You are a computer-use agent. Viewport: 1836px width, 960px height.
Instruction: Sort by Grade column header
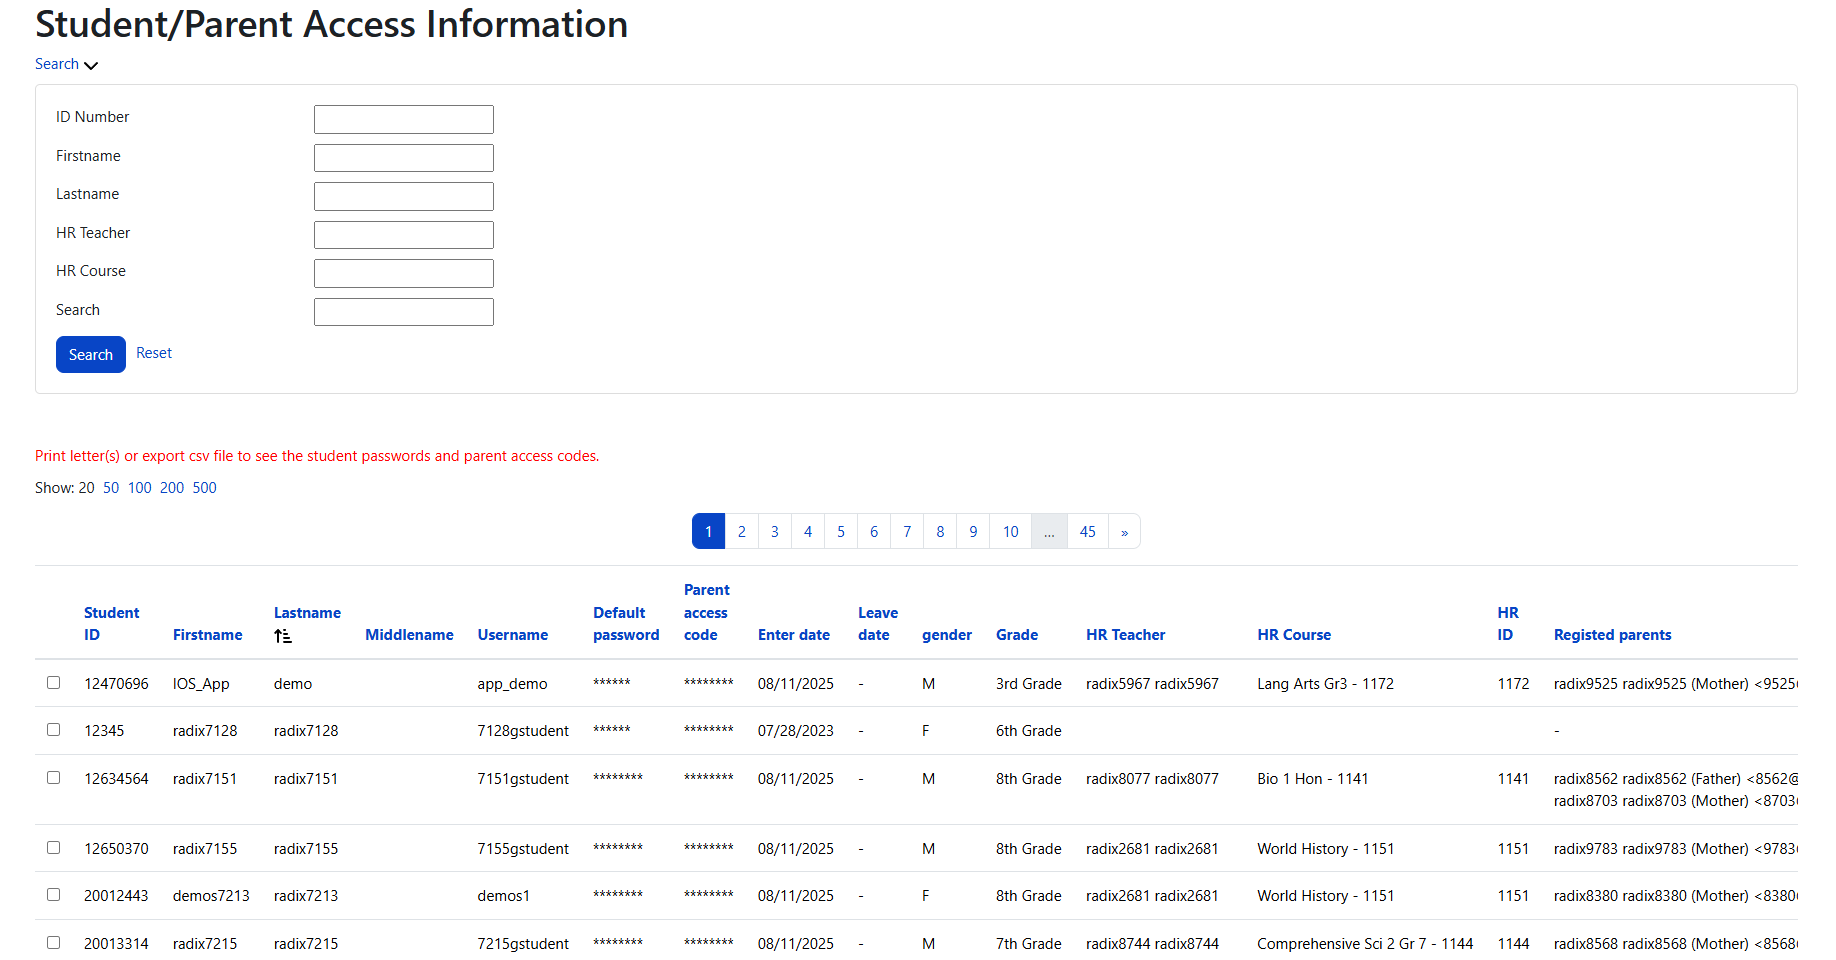point(1016,635)
